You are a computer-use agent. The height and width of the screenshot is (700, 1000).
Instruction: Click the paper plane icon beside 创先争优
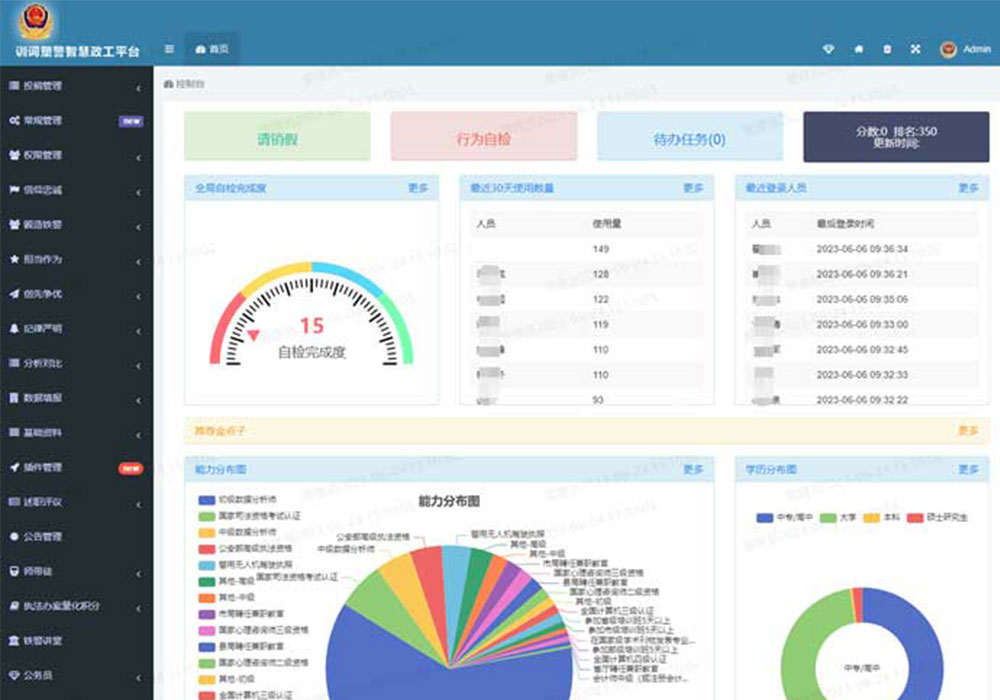14,294
